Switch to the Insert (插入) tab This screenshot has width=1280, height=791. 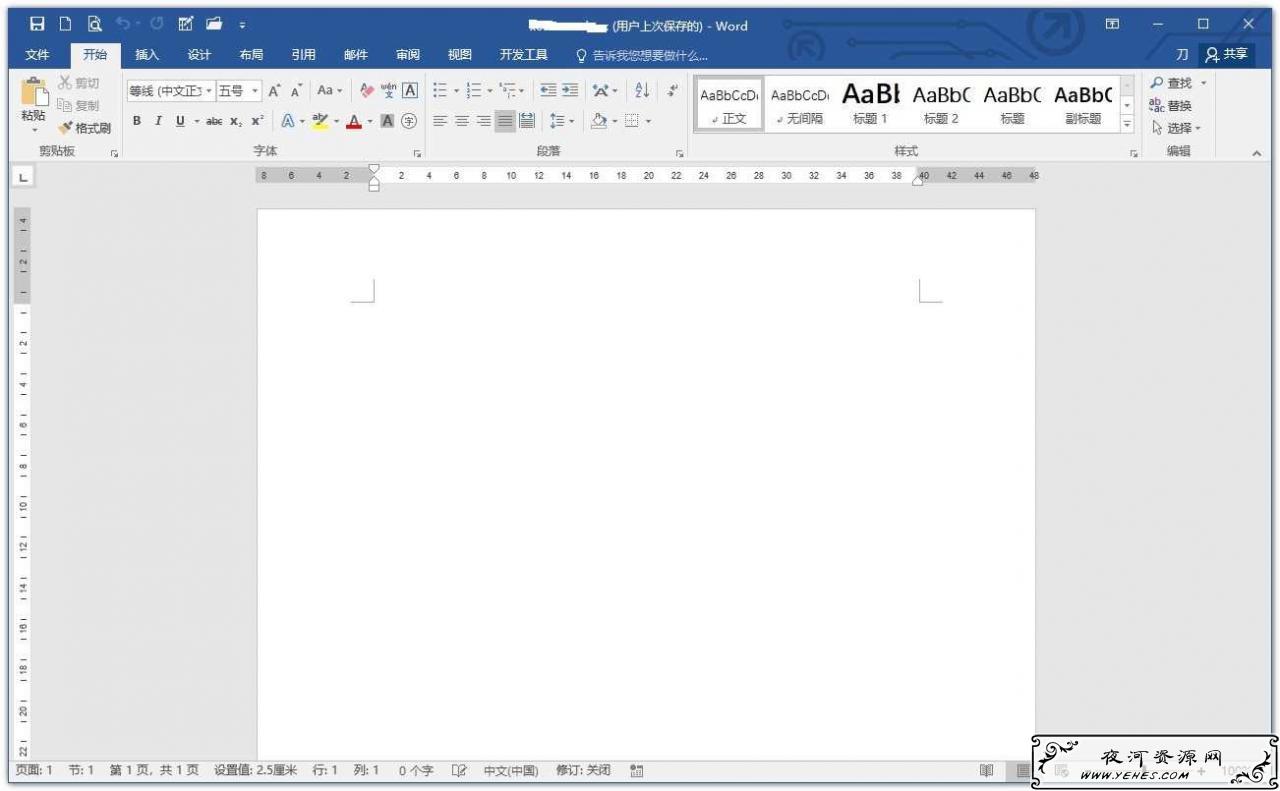147,55
